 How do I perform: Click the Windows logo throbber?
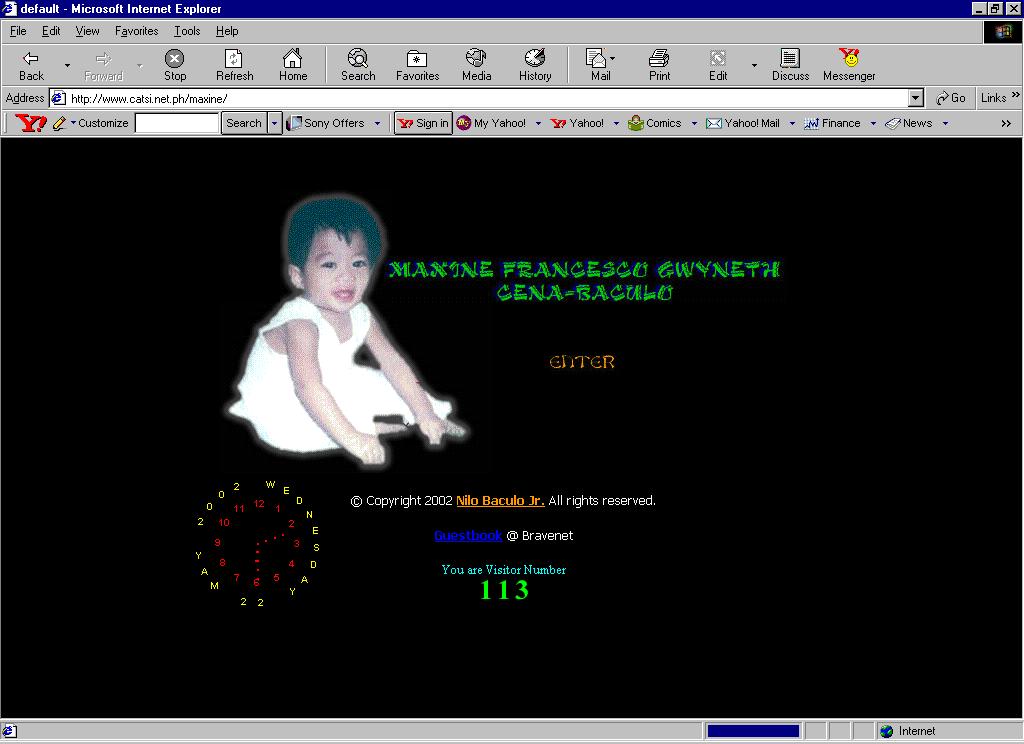(1002, 31)
